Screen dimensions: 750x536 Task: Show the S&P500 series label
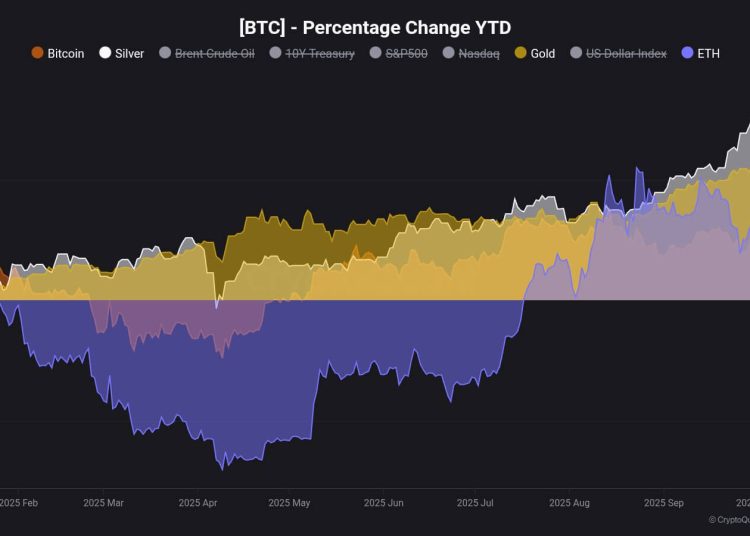[407, 53]
